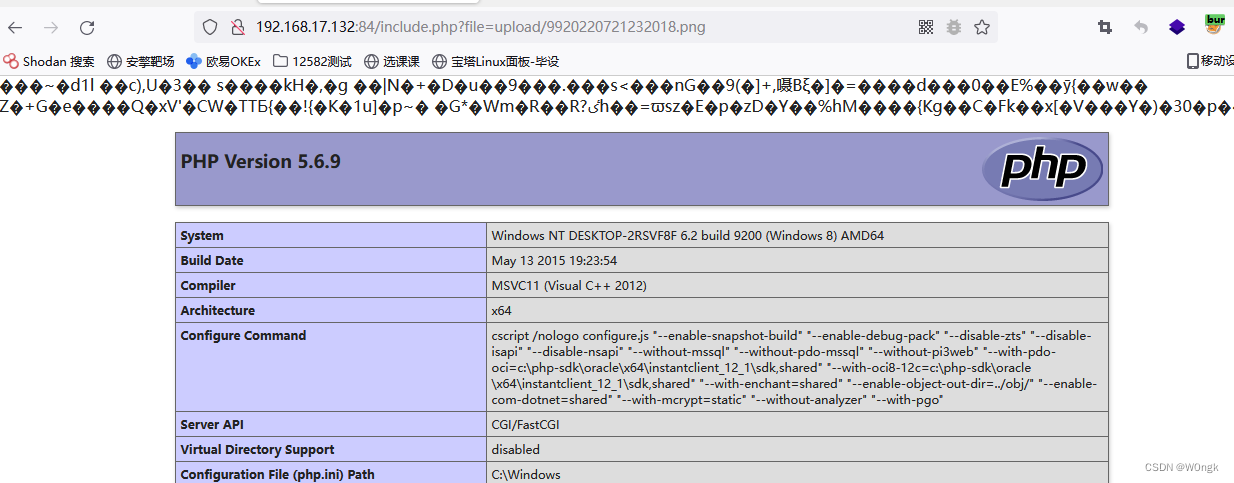Click the 'CGI/FastCGI' value
This screenshot has height=483, width=1234.
526,425
